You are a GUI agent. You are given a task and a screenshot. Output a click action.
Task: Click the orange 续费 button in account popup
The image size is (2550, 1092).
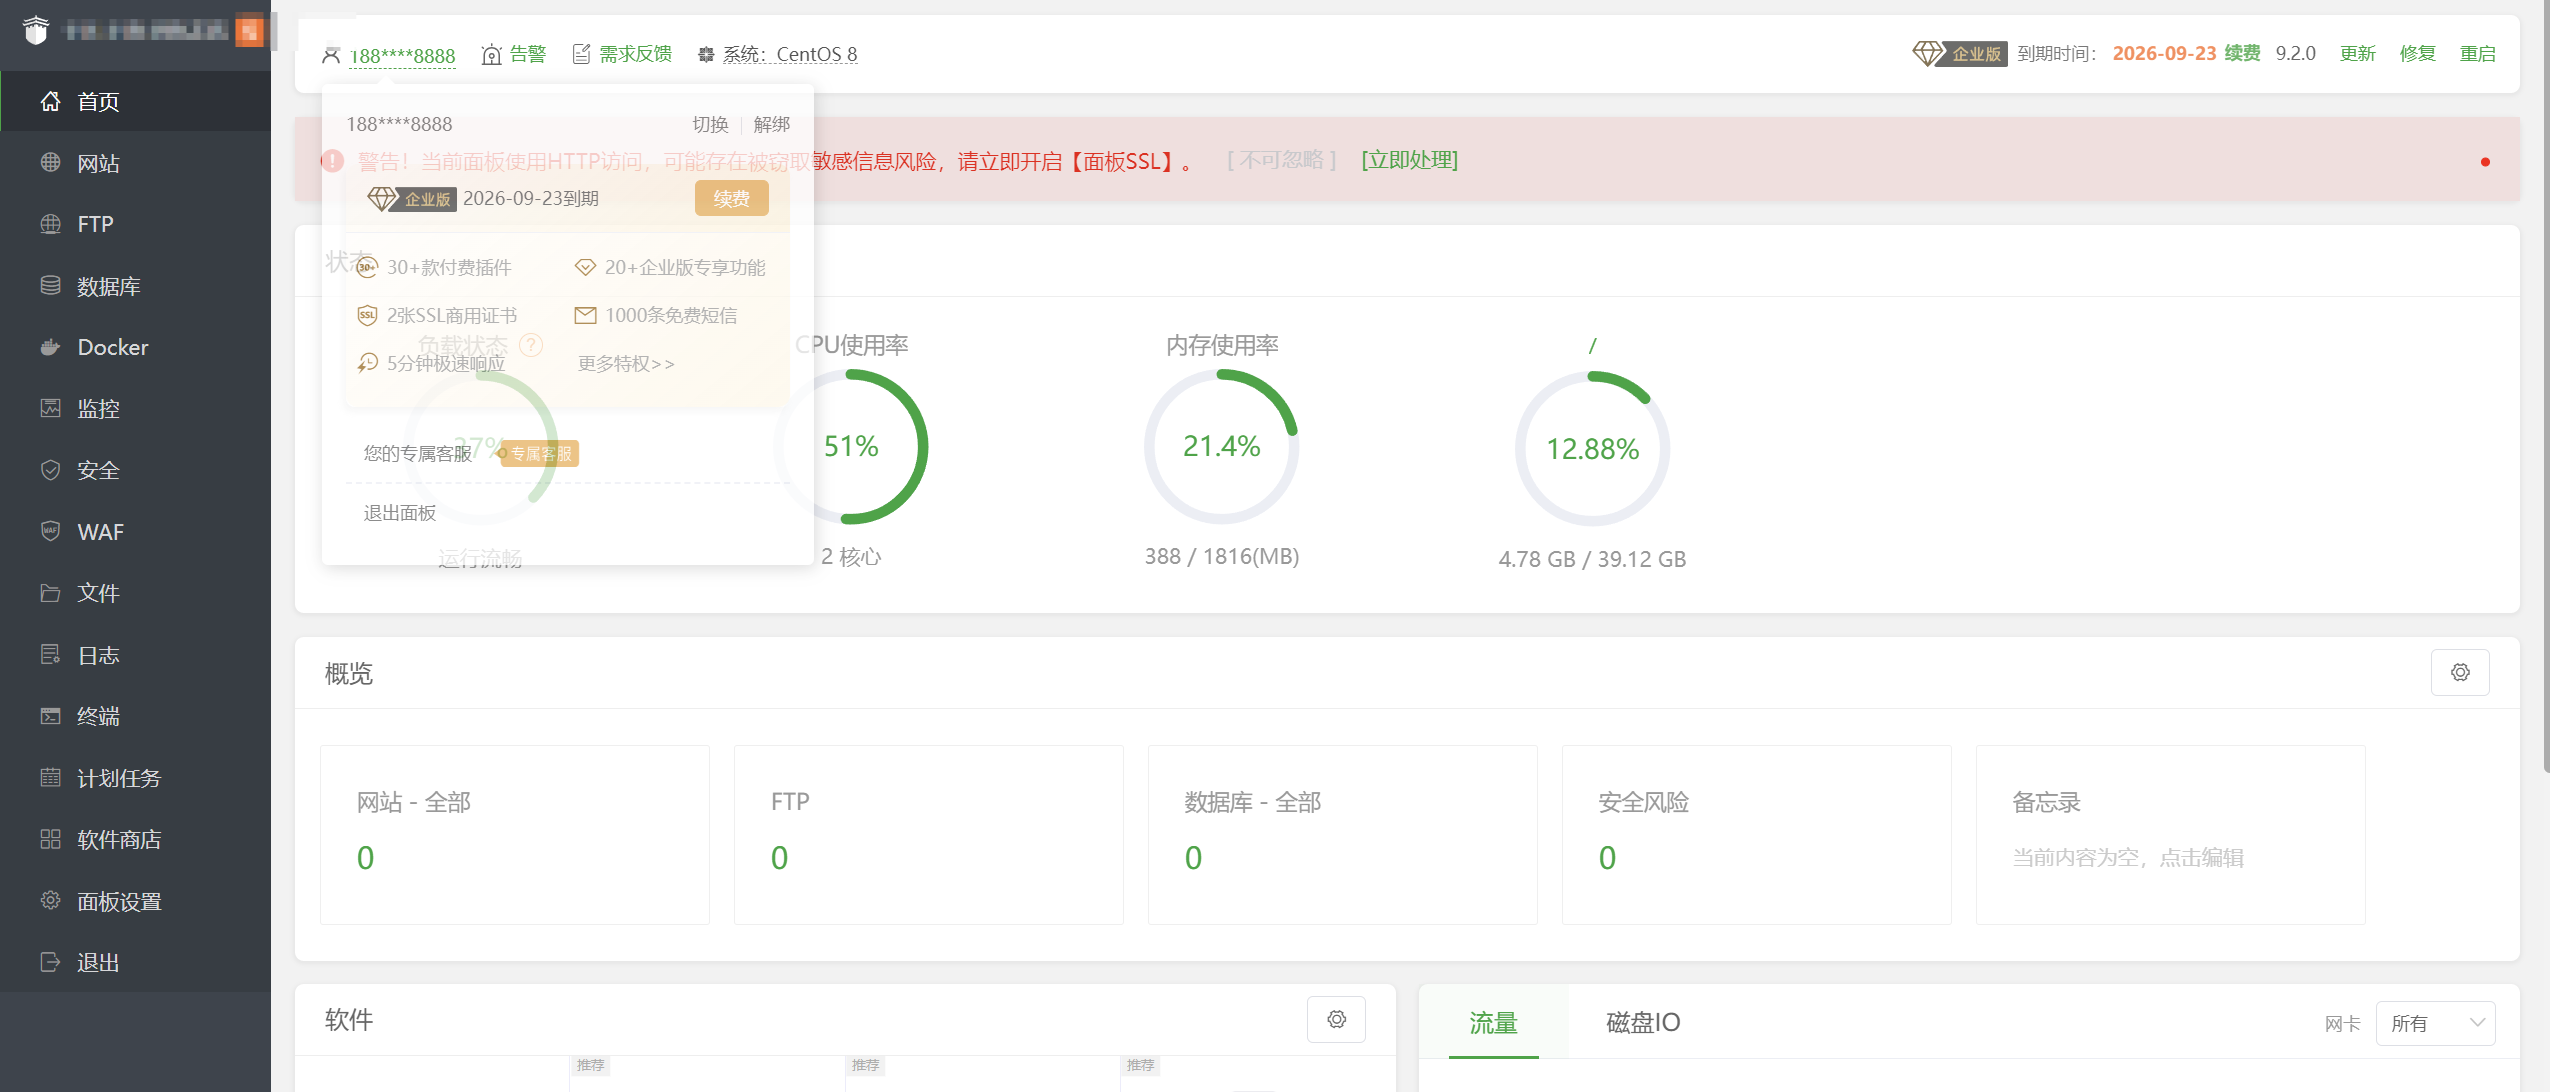(x=732, y=198)
